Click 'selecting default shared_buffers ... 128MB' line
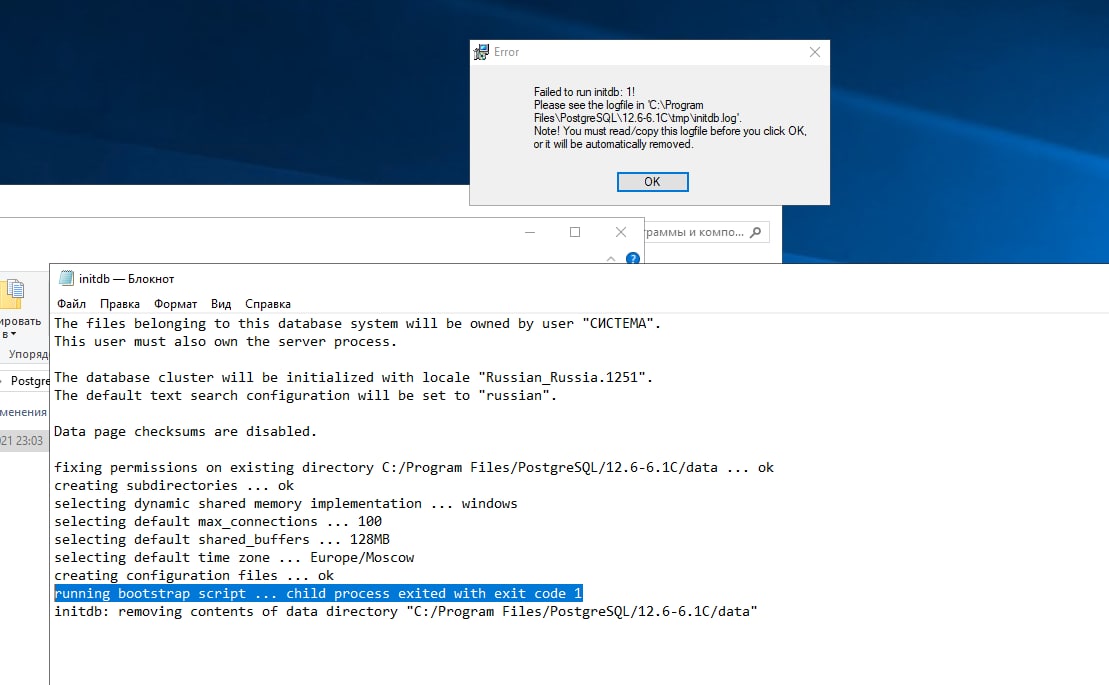This screenshot has height=685, width=1109. click(222, 539)
